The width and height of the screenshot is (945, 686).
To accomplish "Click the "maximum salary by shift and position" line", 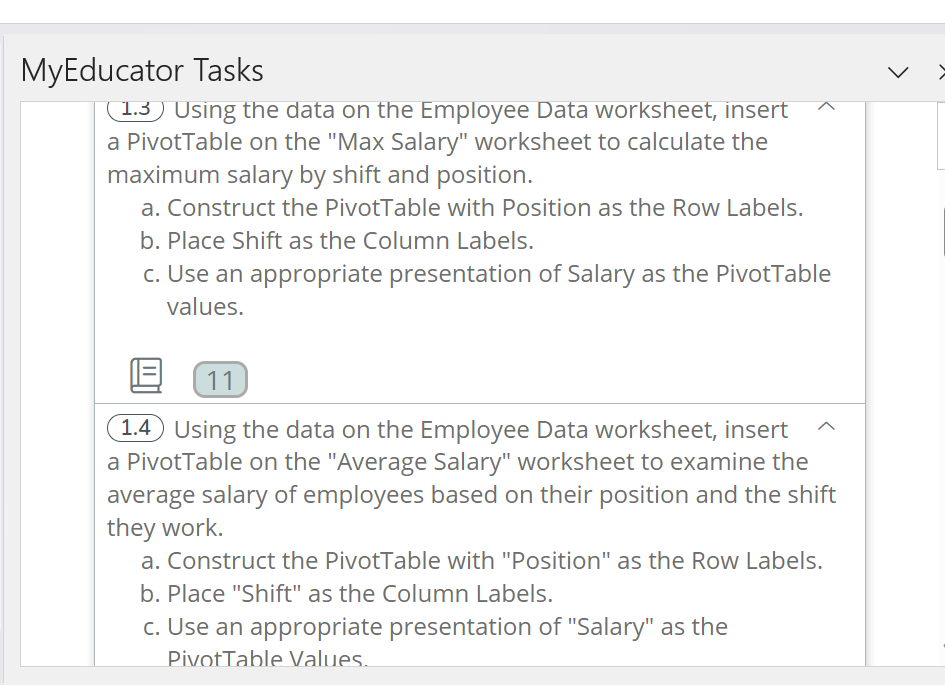I will point(320,175).
